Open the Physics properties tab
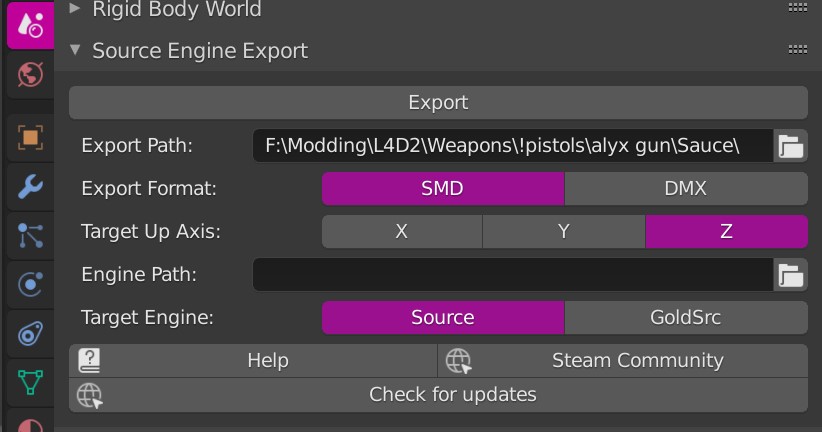822x432 pixels. point(30,285)
